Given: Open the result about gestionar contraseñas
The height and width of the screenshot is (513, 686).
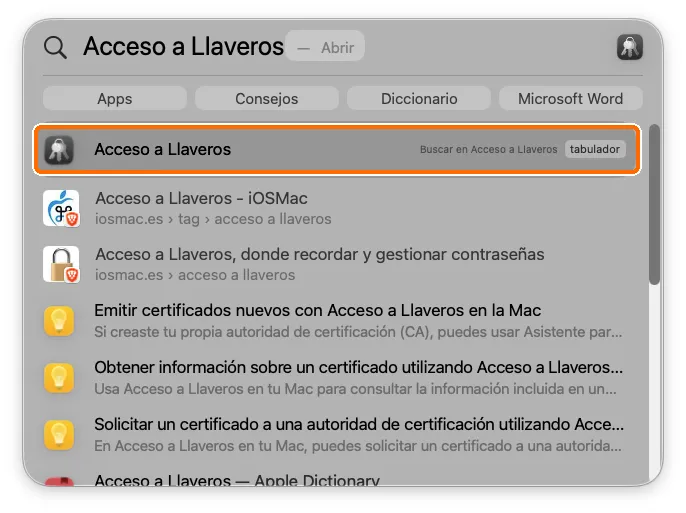Looking at the screenshot, I should click(337, 264).
